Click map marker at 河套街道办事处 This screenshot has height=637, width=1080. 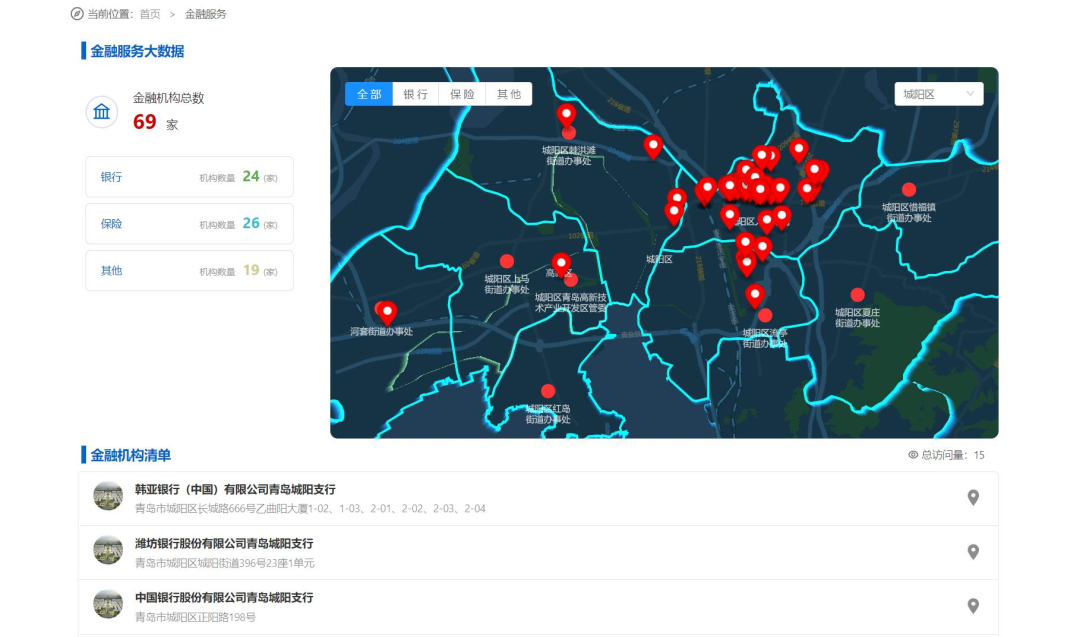tap(387, 312)
